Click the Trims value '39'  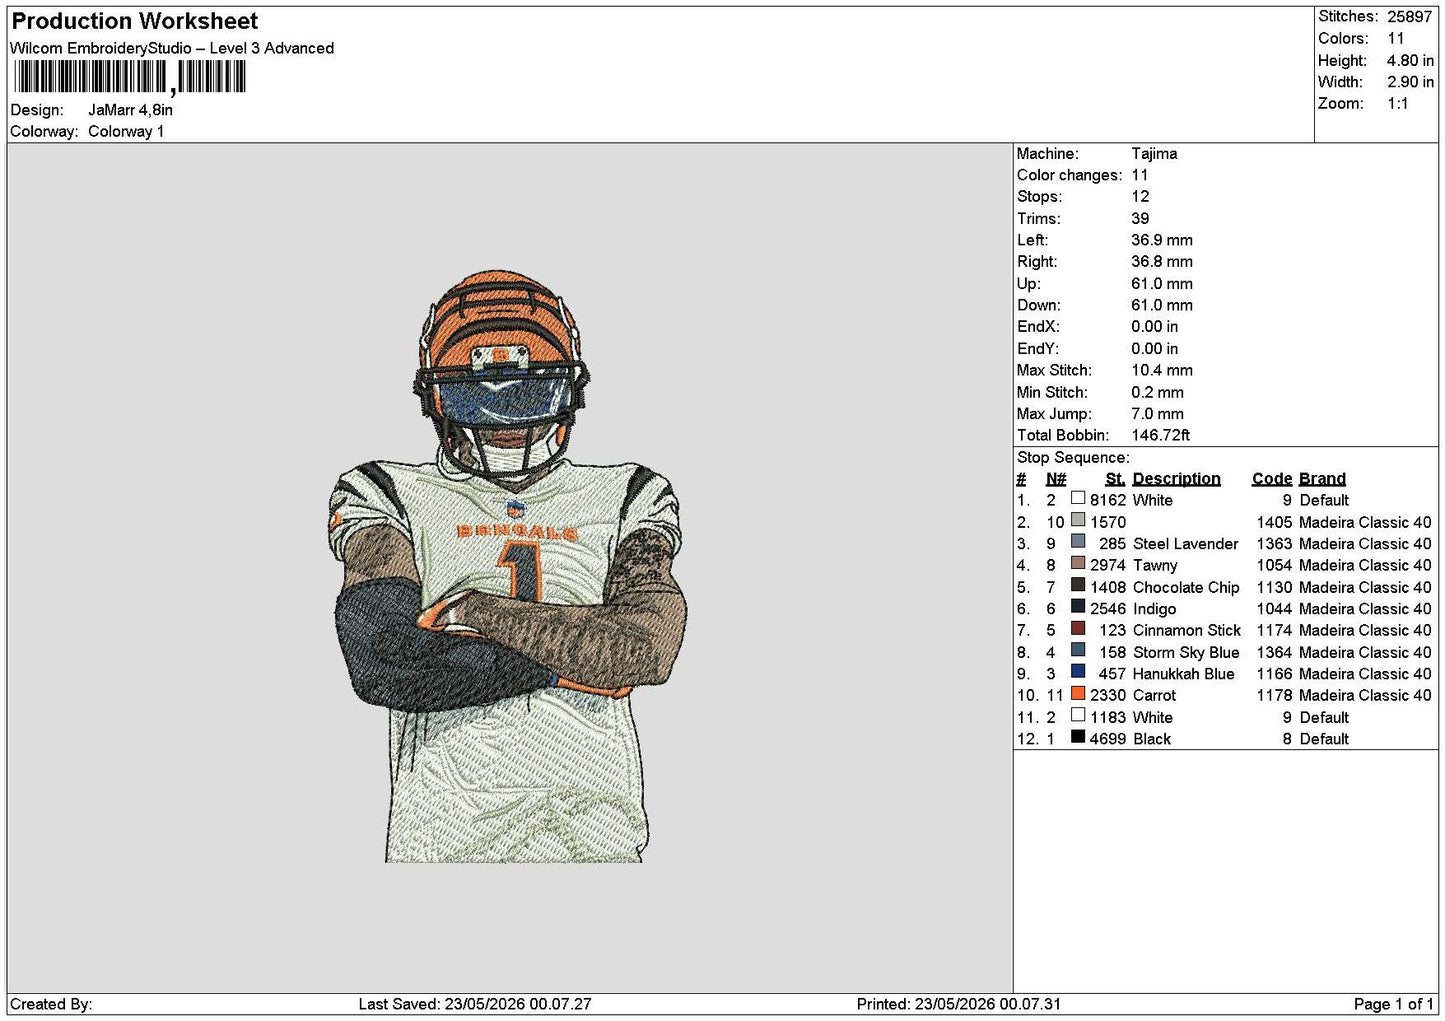click(1140, 219)
